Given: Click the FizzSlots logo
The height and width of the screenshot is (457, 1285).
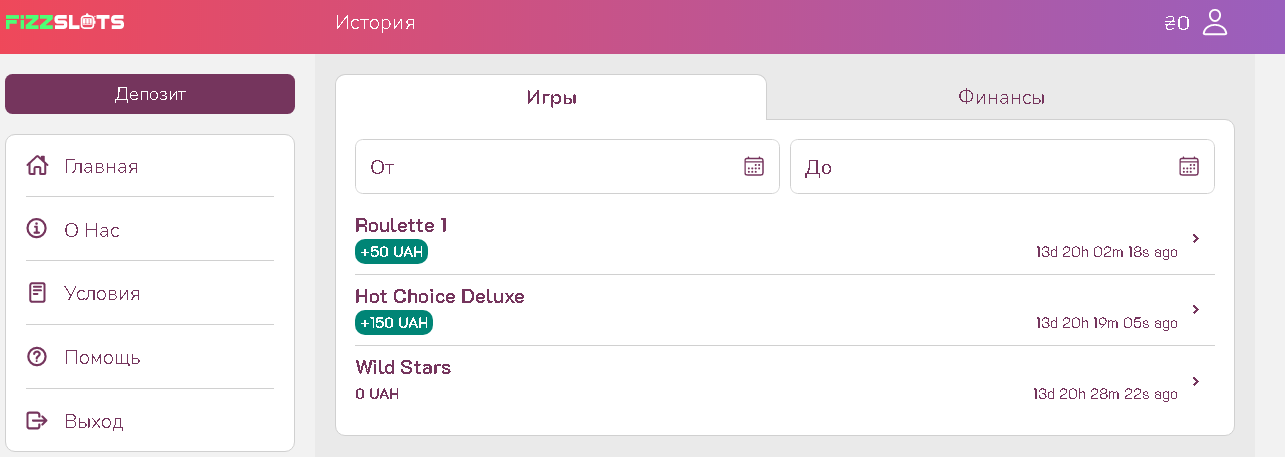Looking at the screenshot, I should [65, 22].
